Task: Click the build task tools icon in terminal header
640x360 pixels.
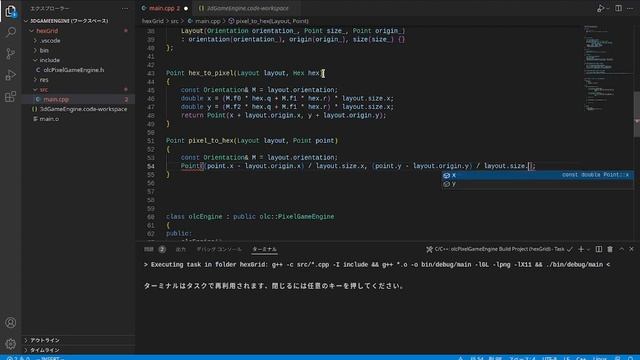Action: (x=429, y=249)
